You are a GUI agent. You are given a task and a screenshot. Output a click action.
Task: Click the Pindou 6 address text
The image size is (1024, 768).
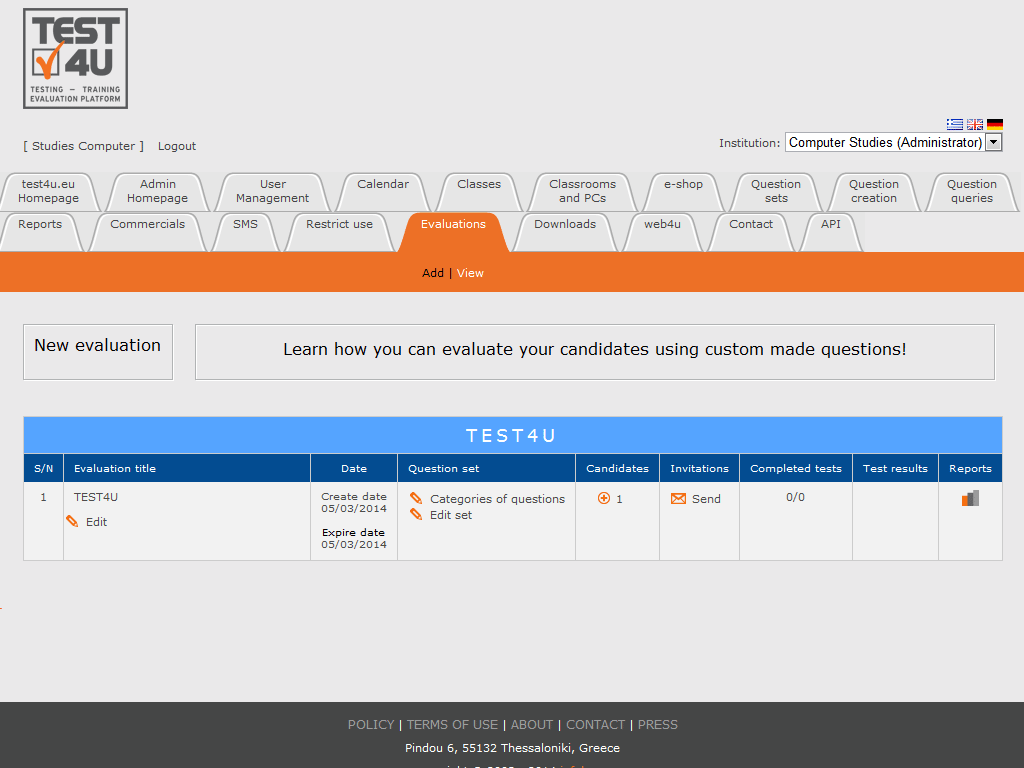512,748
